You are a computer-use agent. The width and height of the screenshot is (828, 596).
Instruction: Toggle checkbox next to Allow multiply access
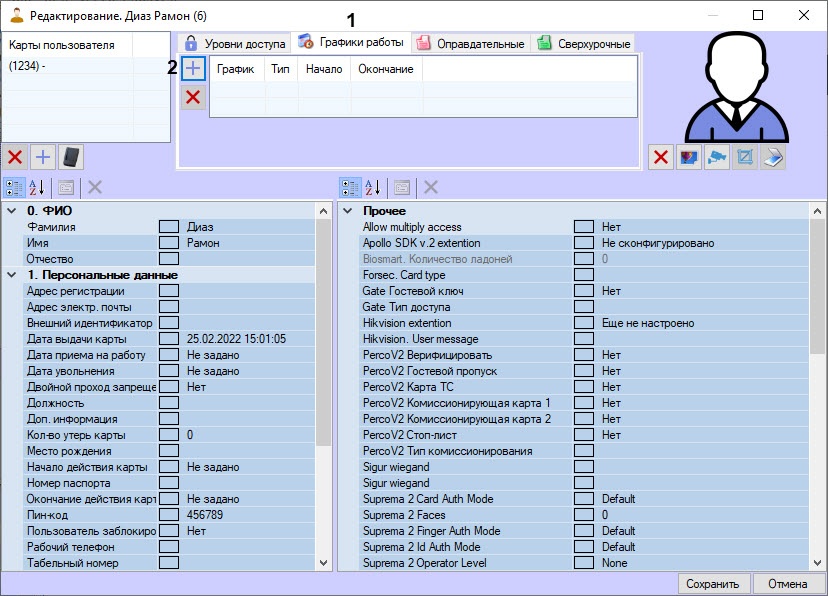tap(583, 227)
